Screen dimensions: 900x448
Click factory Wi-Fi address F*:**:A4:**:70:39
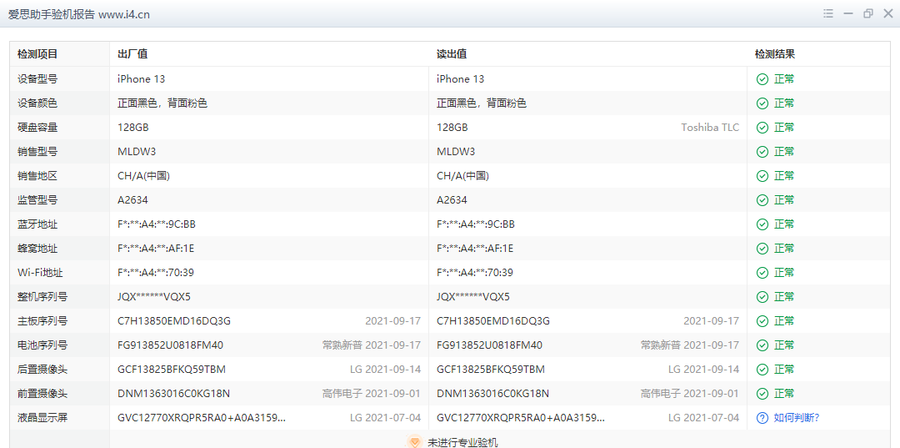click(156, 272)
